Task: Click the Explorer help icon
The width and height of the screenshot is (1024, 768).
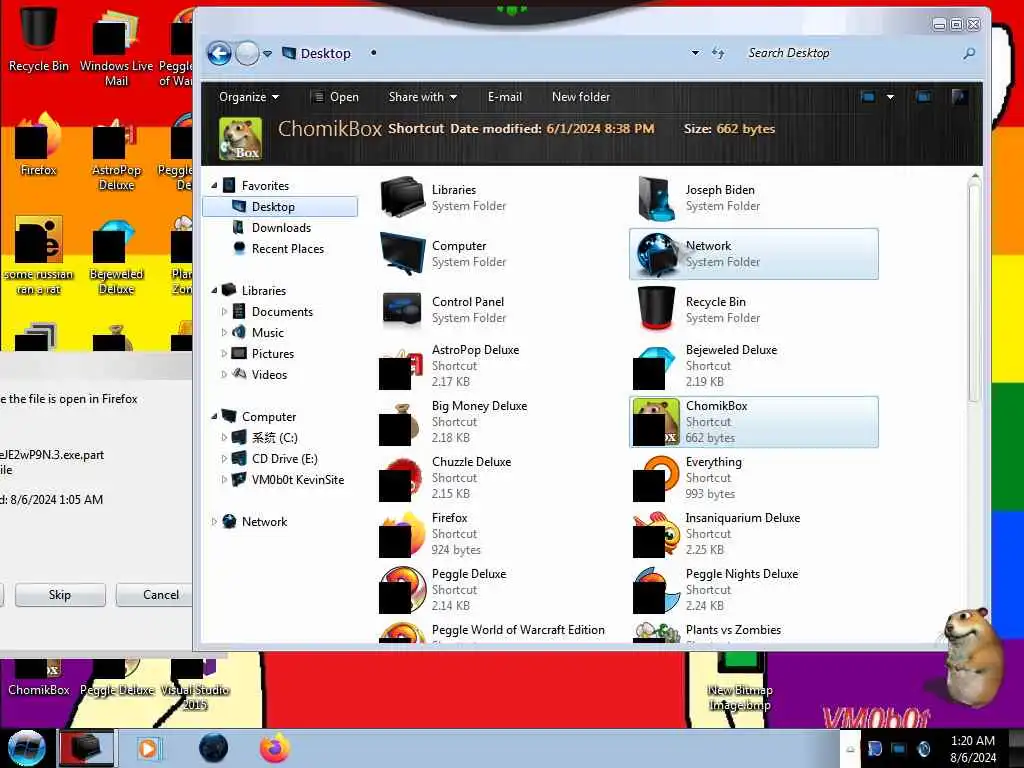Action: pos(959,97)
